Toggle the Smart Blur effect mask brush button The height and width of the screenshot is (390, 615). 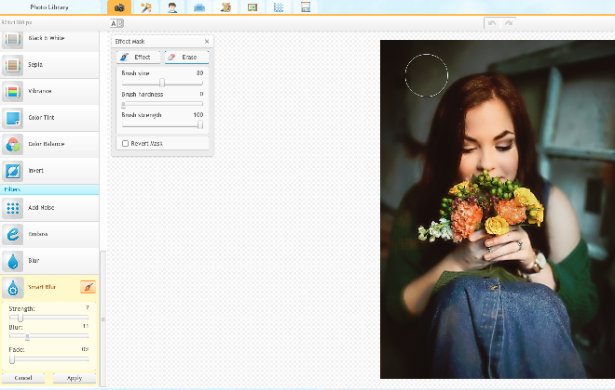point(88,287)
